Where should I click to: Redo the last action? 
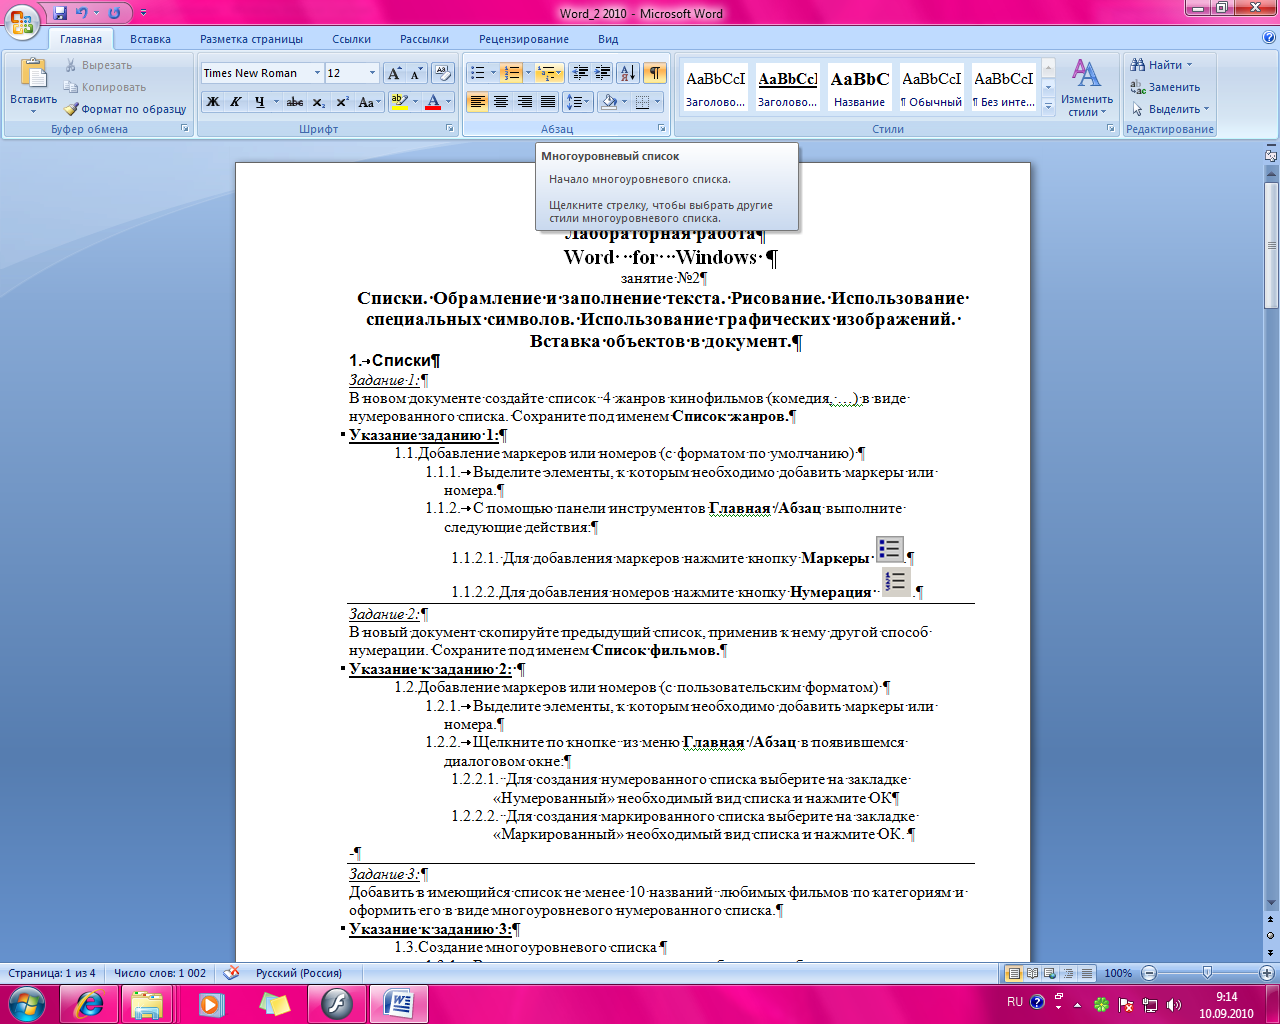click(114, 13)
